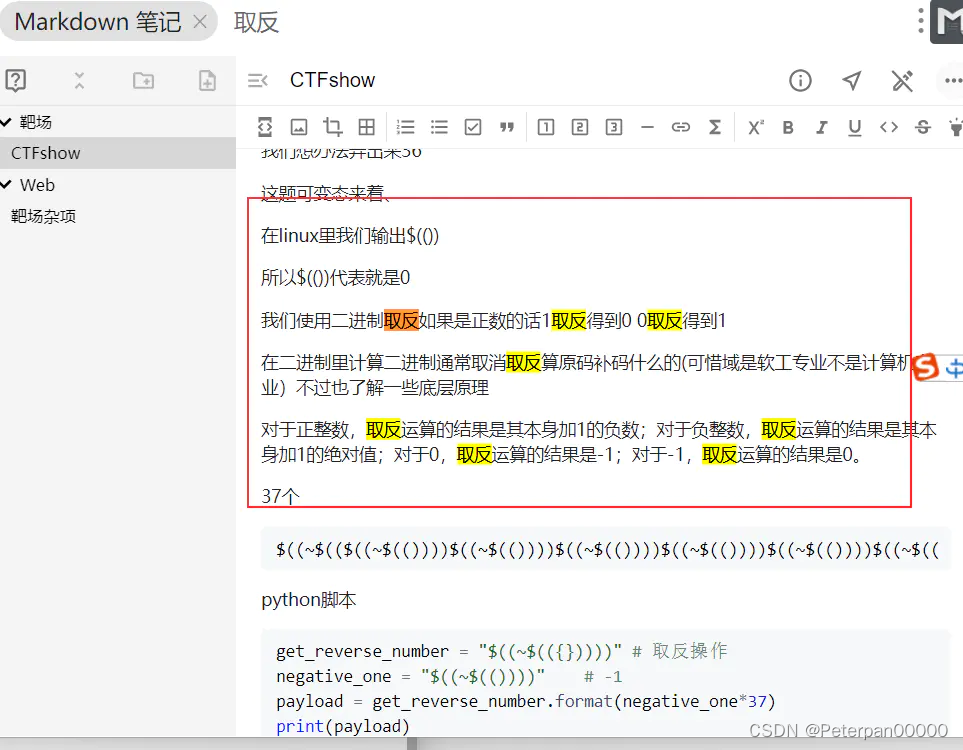
Task: Toggle the outline list icon beside CTFshow title
Action: pyautogui.click(x=258, y=80)
